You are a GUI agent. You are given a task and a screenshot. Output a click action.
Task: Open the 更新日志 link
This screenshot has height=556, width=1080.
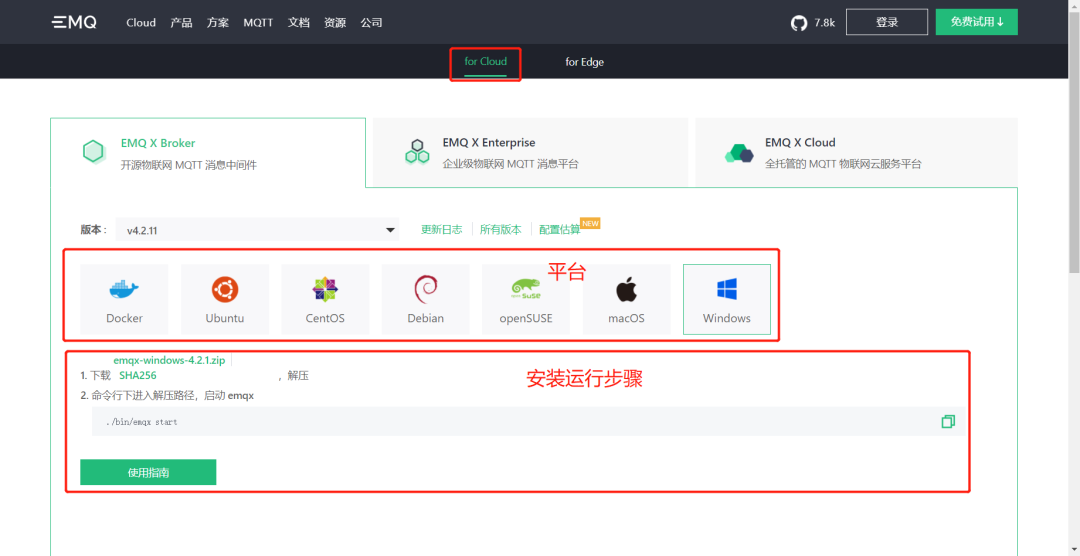pyautogui.click(x=442, y=229)
